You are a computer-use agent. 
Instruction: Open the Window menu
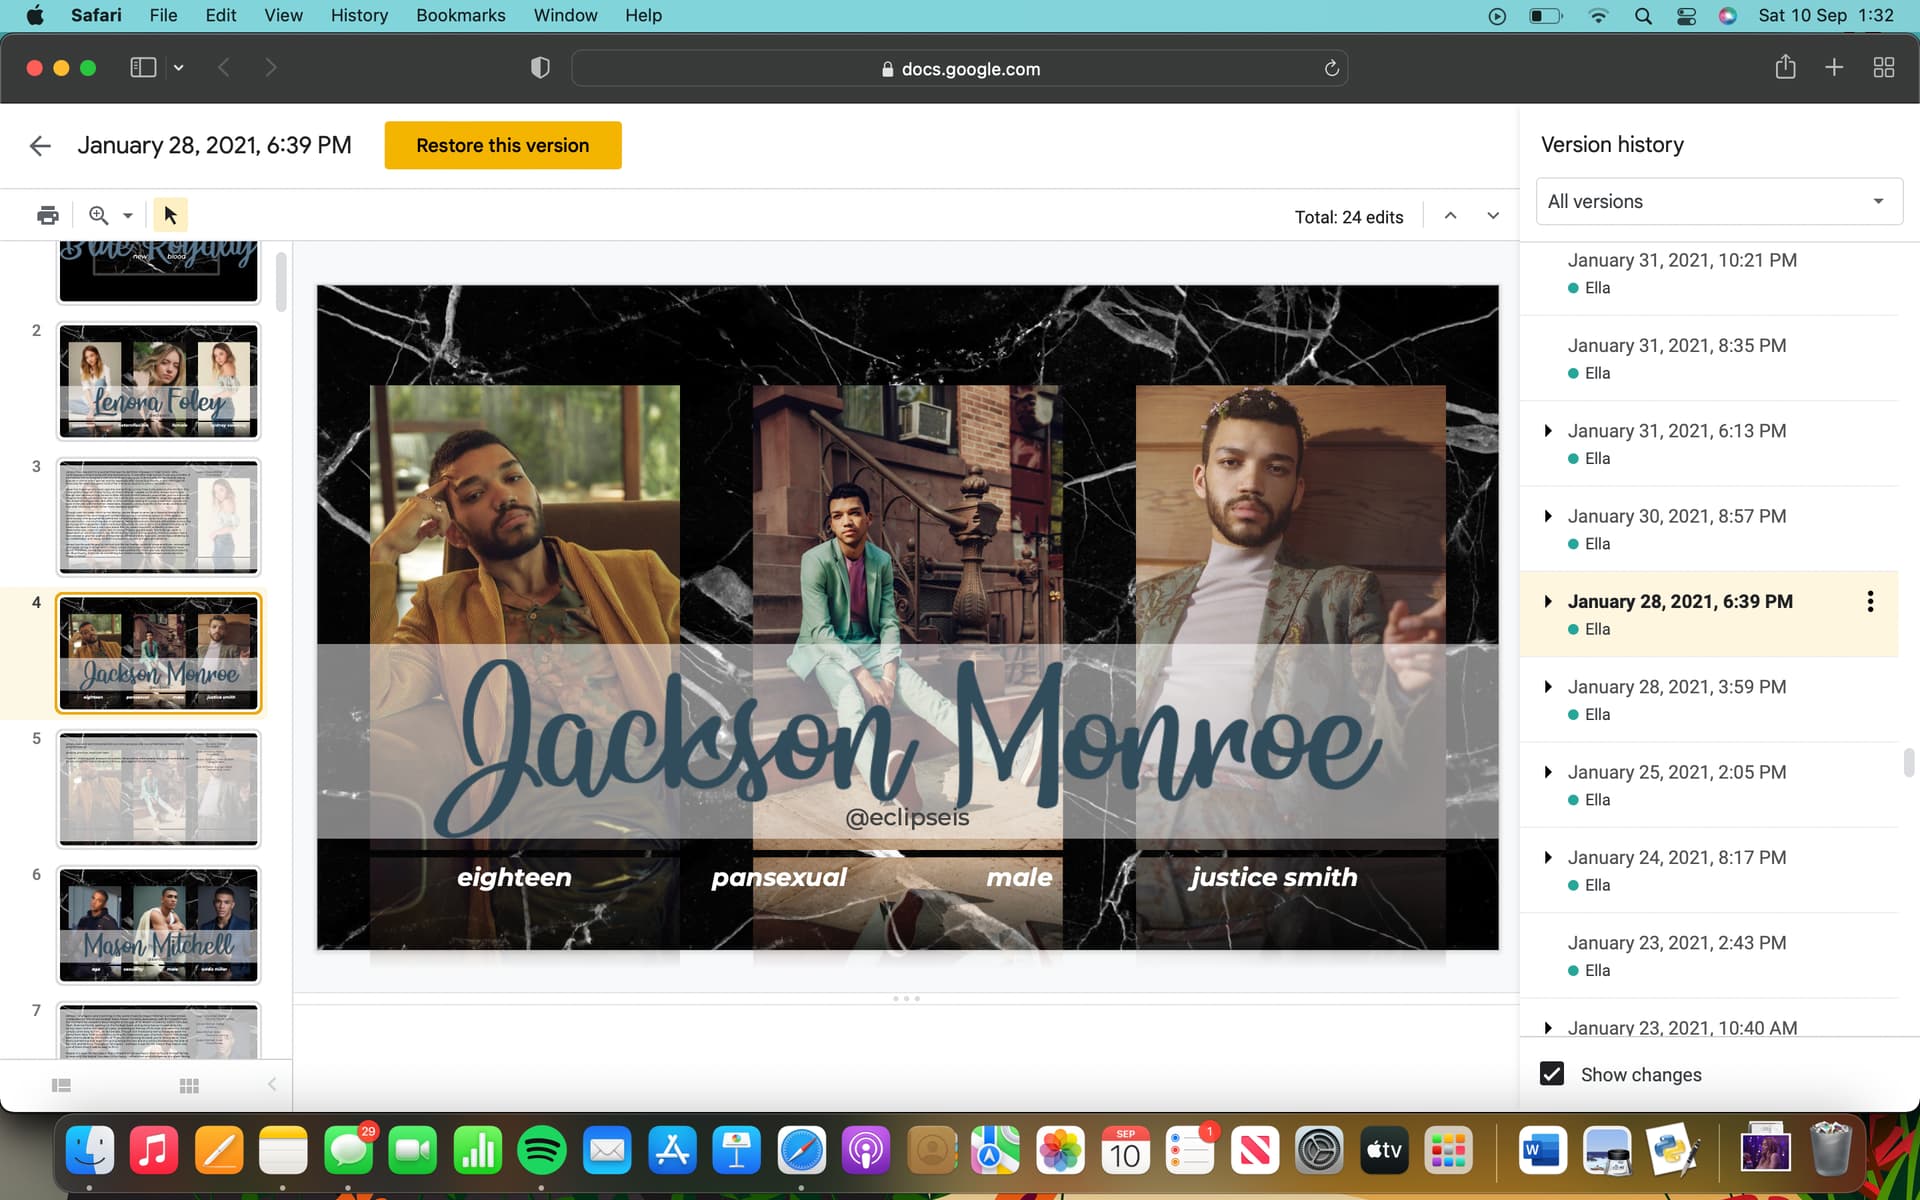(x=565, y=15)
